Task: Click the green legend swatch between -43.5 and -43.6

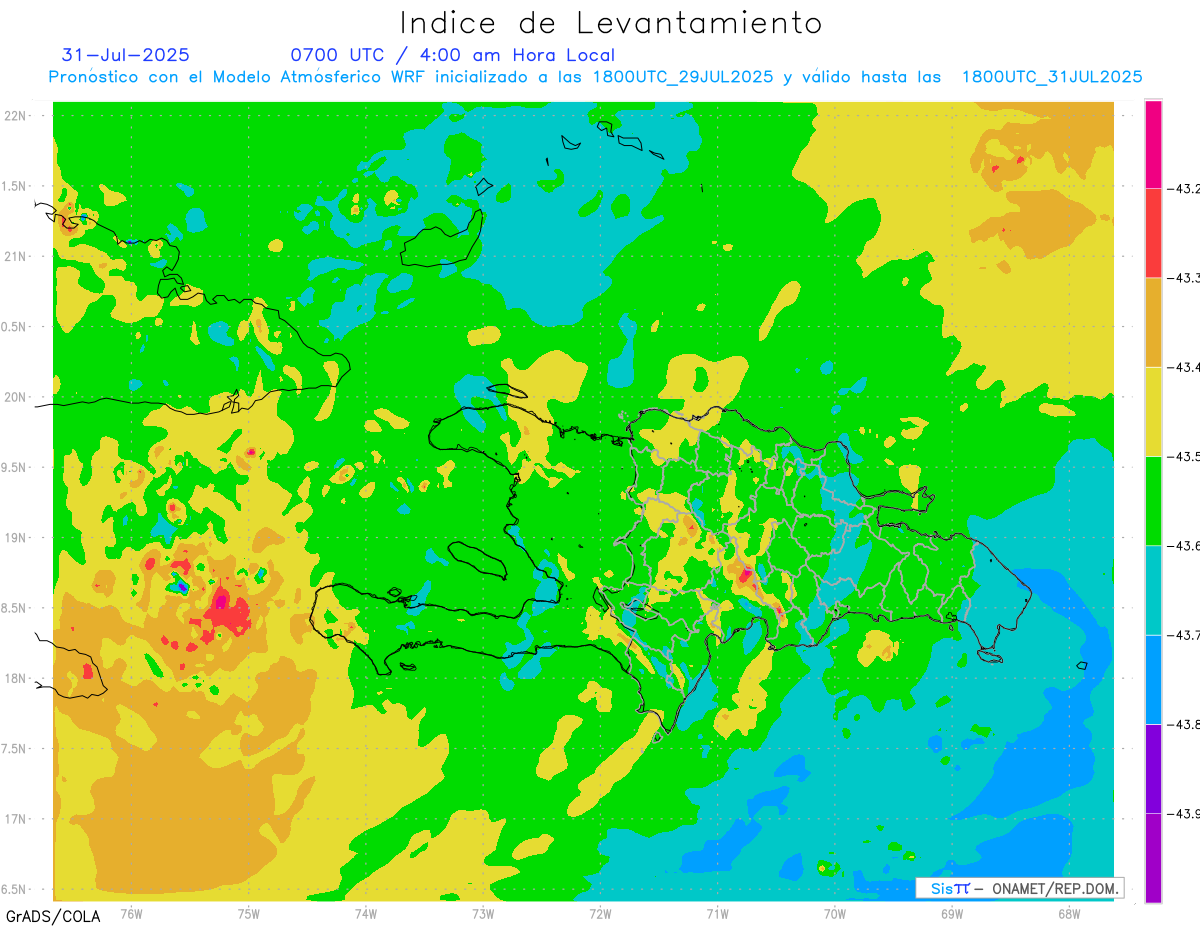Action: pos(1153,500)
